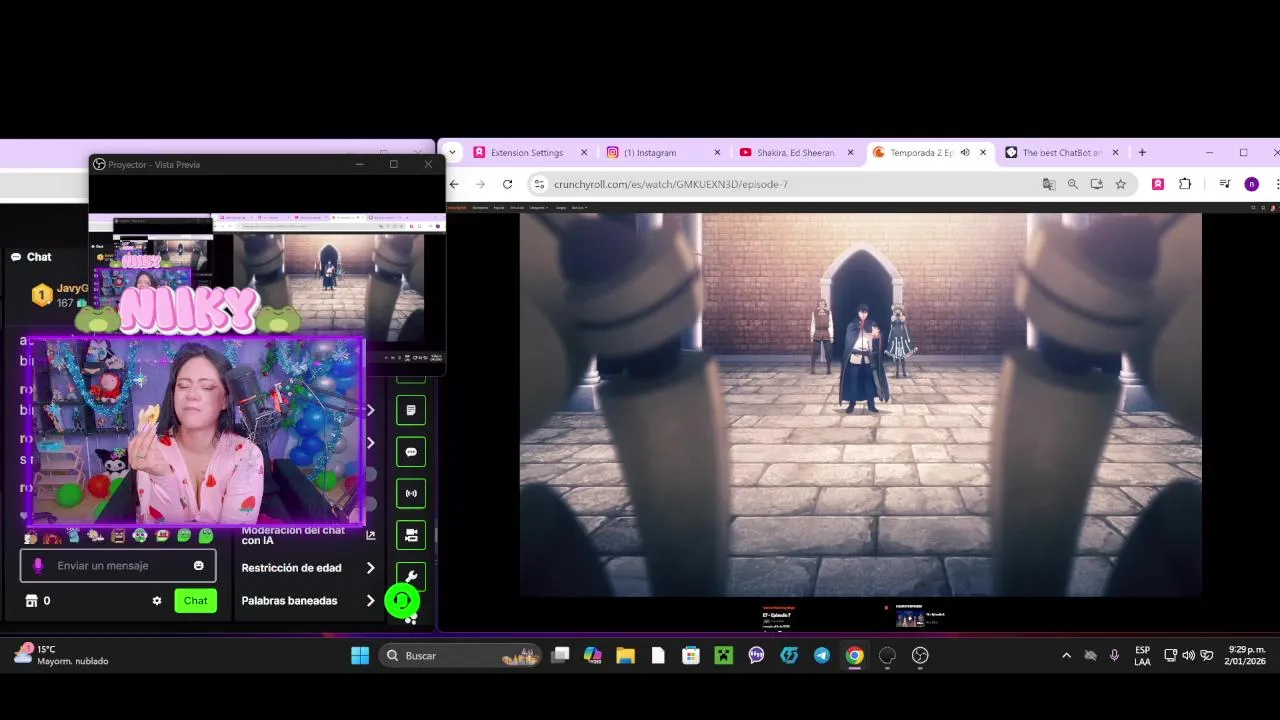Open the notes sidebar icon
The width and height of the screenshot is (1280, 720).
point(411,410)
